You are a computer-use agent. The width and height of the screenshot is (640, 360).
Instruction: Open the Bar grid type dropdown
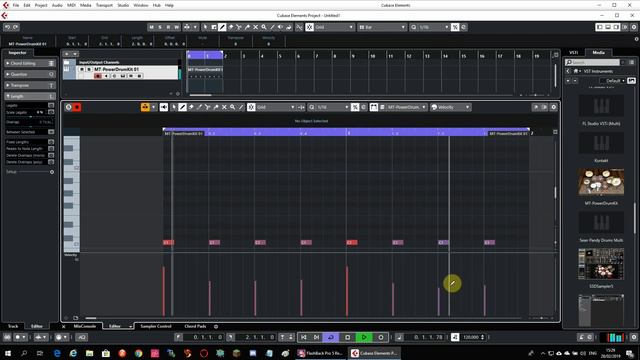click(382, 27)
